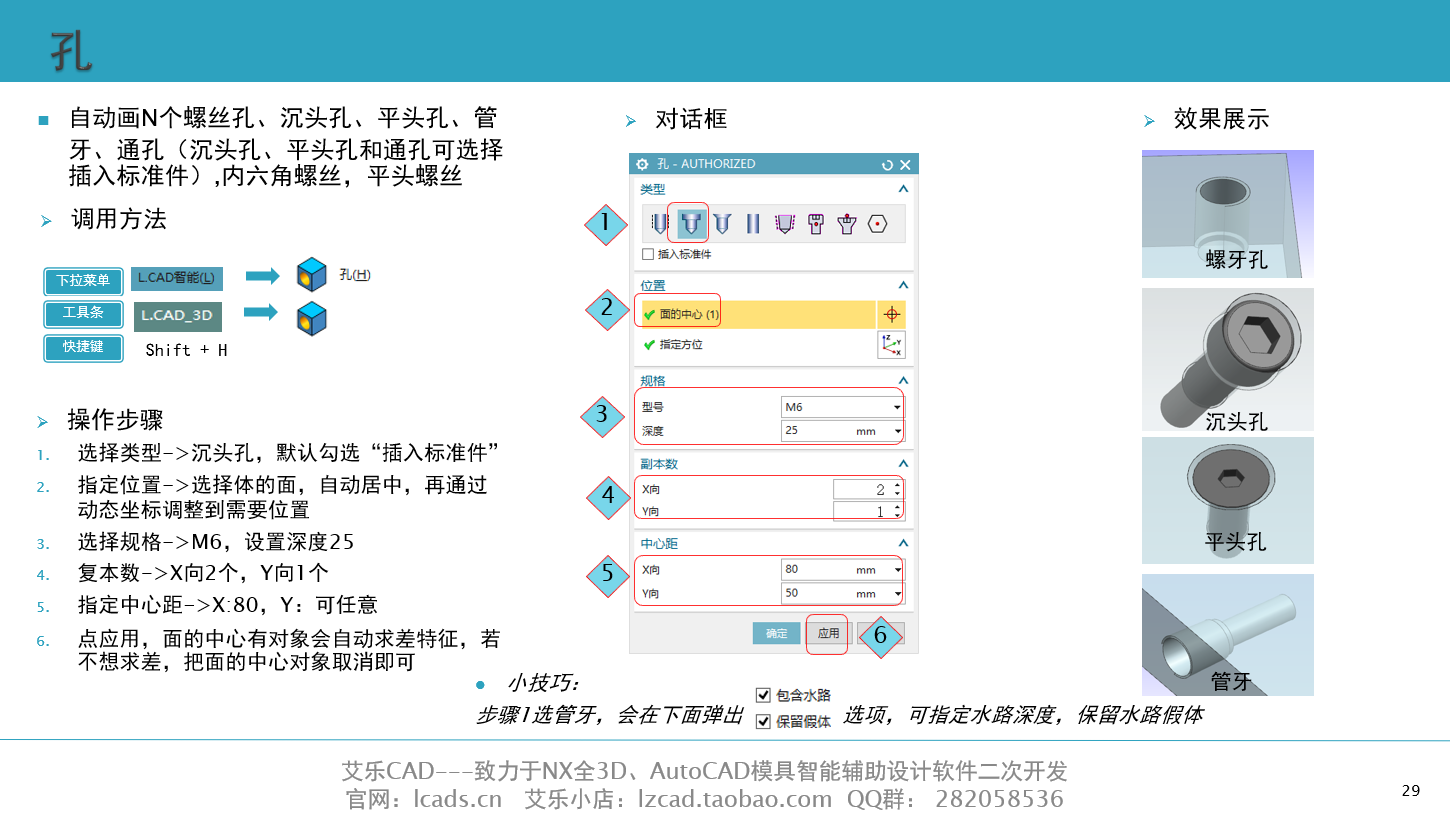Click the page number 29

coord(1411,791)
